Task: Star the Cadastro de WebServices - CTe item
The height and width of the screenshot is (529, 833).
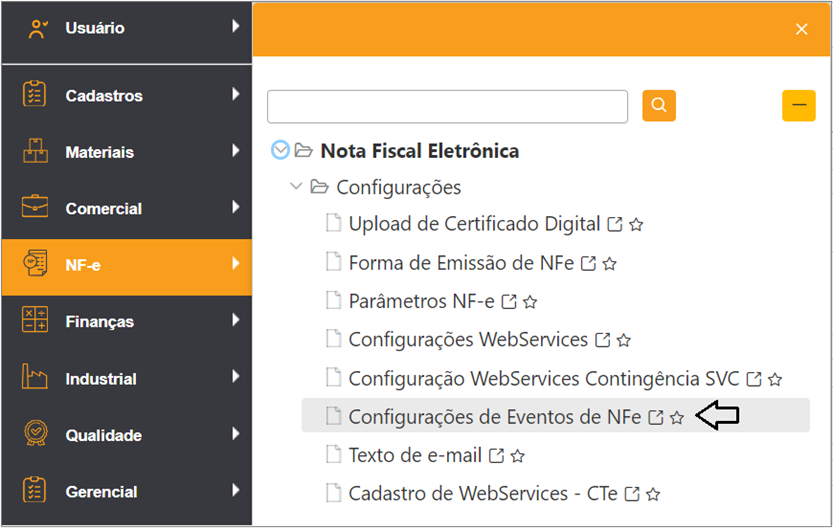Action: 653,494
